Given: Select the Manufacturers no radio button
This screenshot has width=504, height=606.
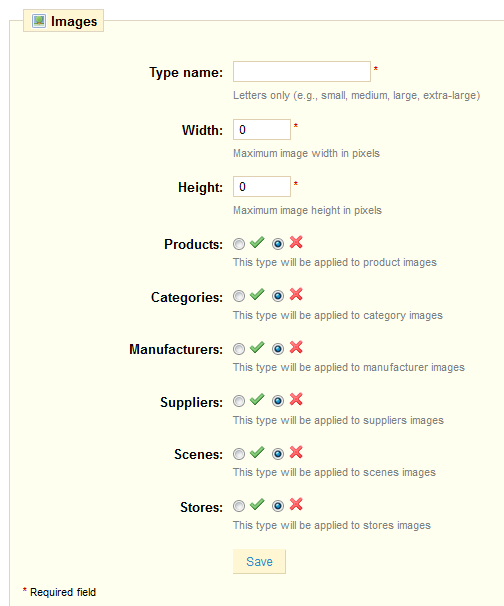Looking at the screenshot, I should pyautogui.click(x=278, y=349).
